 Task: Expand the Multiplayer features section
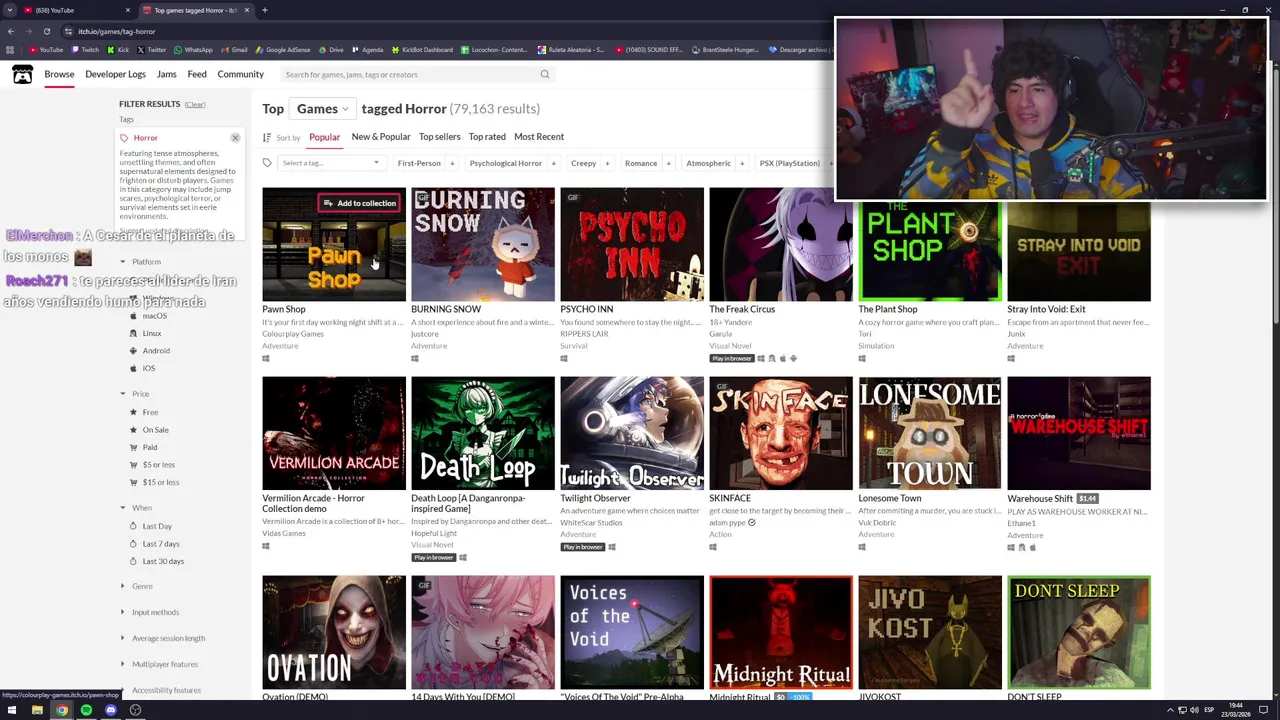pos(159,664)
